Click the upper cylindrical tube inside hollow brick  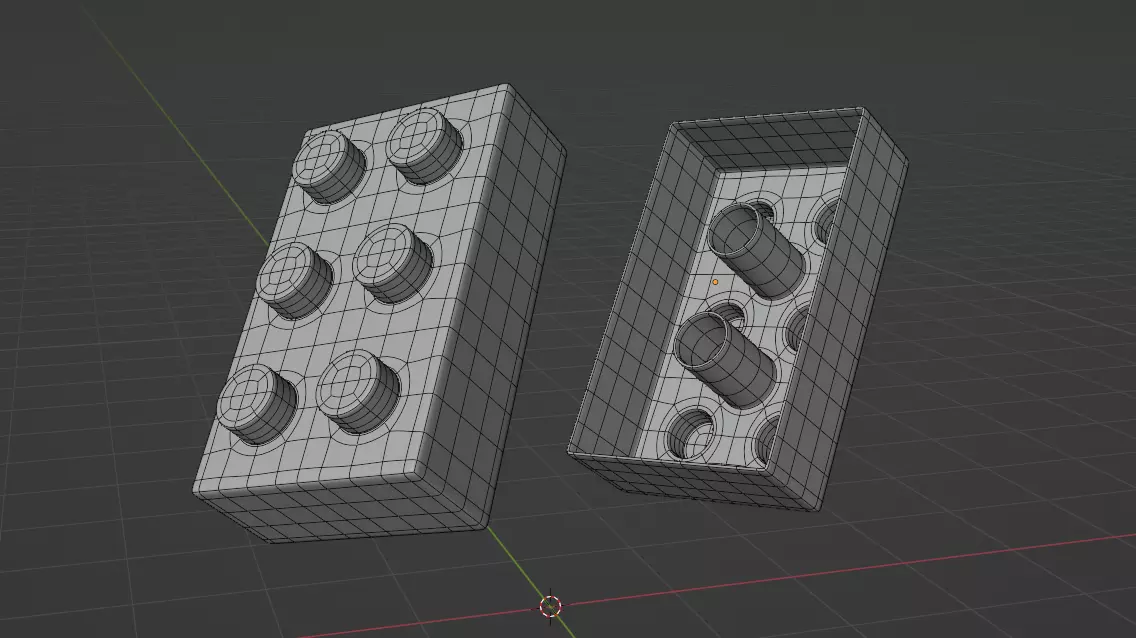click(x=756, y=250)
